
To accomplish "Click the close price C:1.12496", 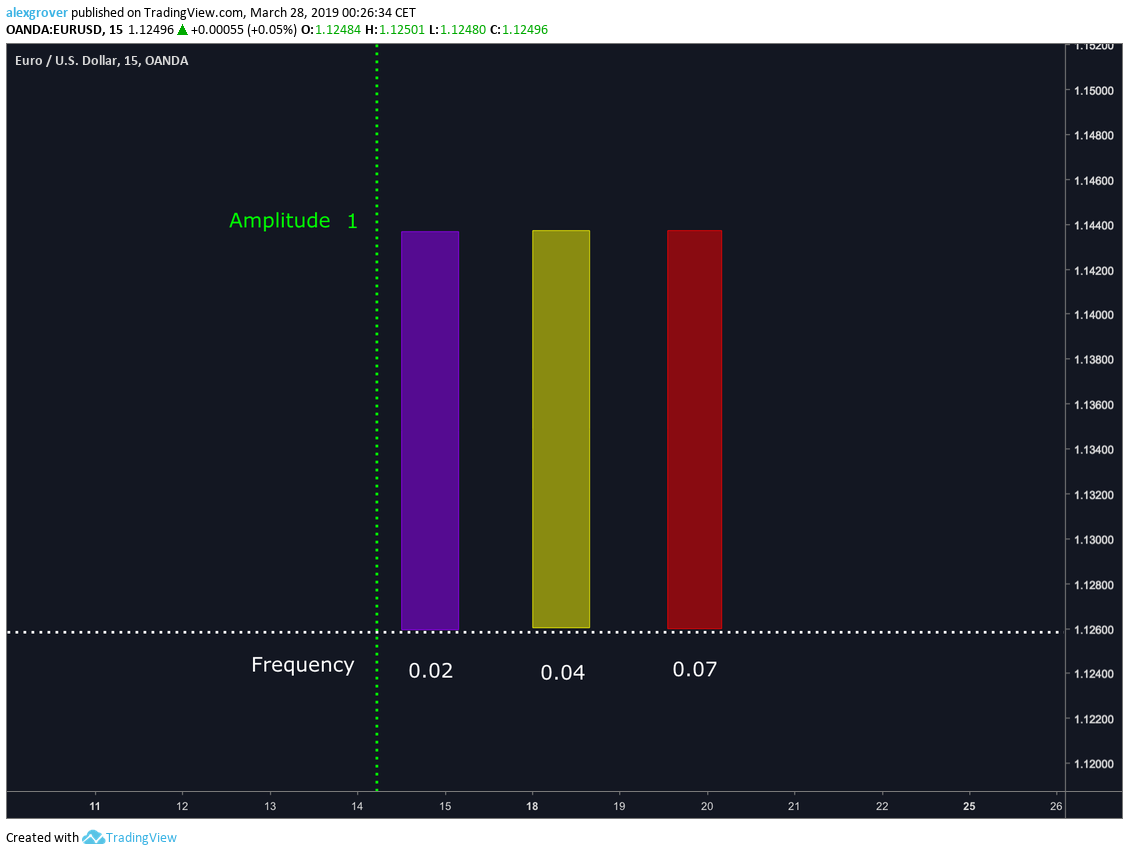I will (x=518, y=30).
